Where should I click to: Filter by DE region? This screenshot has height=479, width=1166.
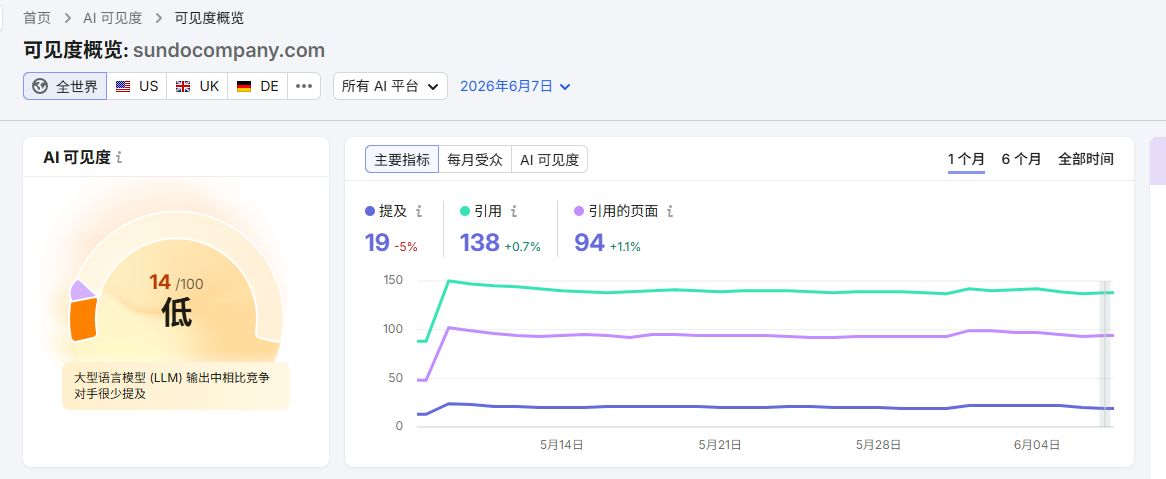[257, 86]
